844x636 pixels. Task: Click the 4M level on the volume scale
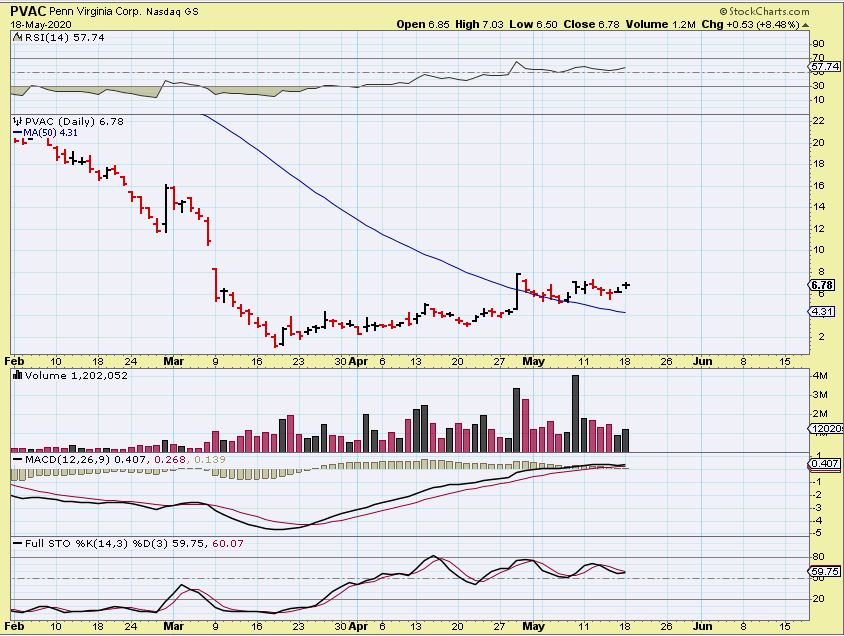(820, 376)
